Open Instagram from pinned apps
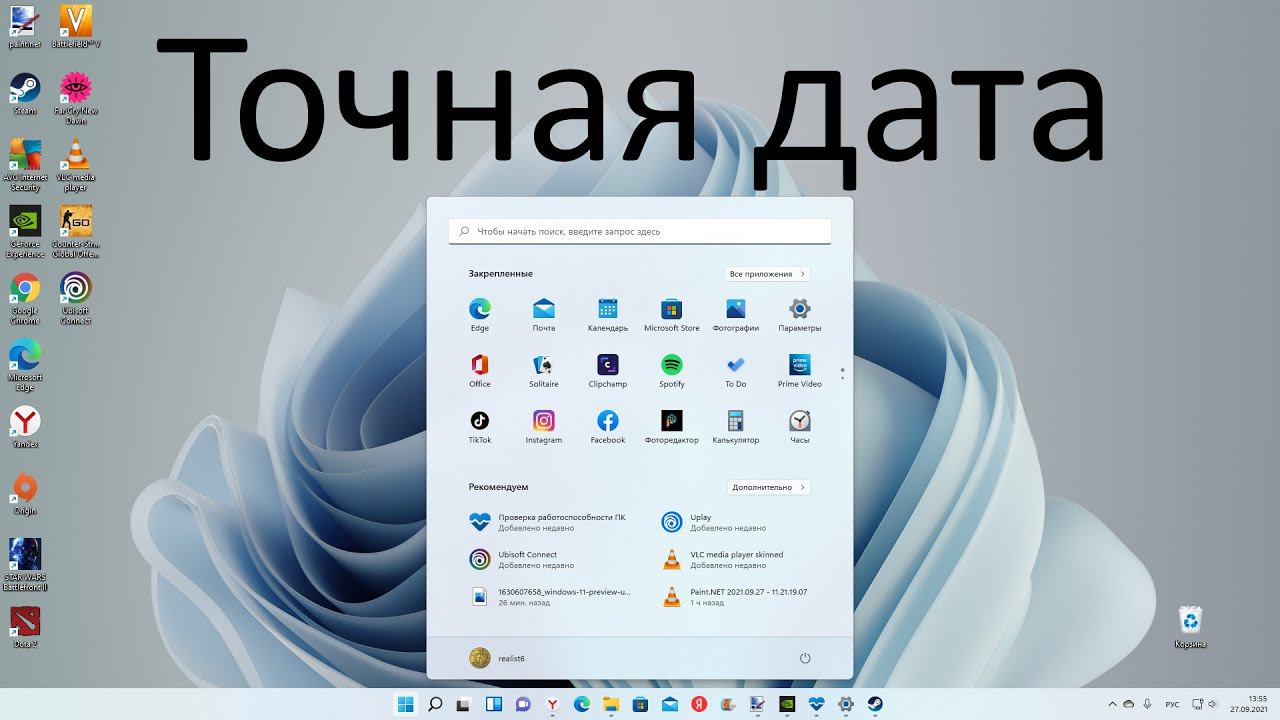Screen dimensions: 1280x720 [x=544, y=426]
